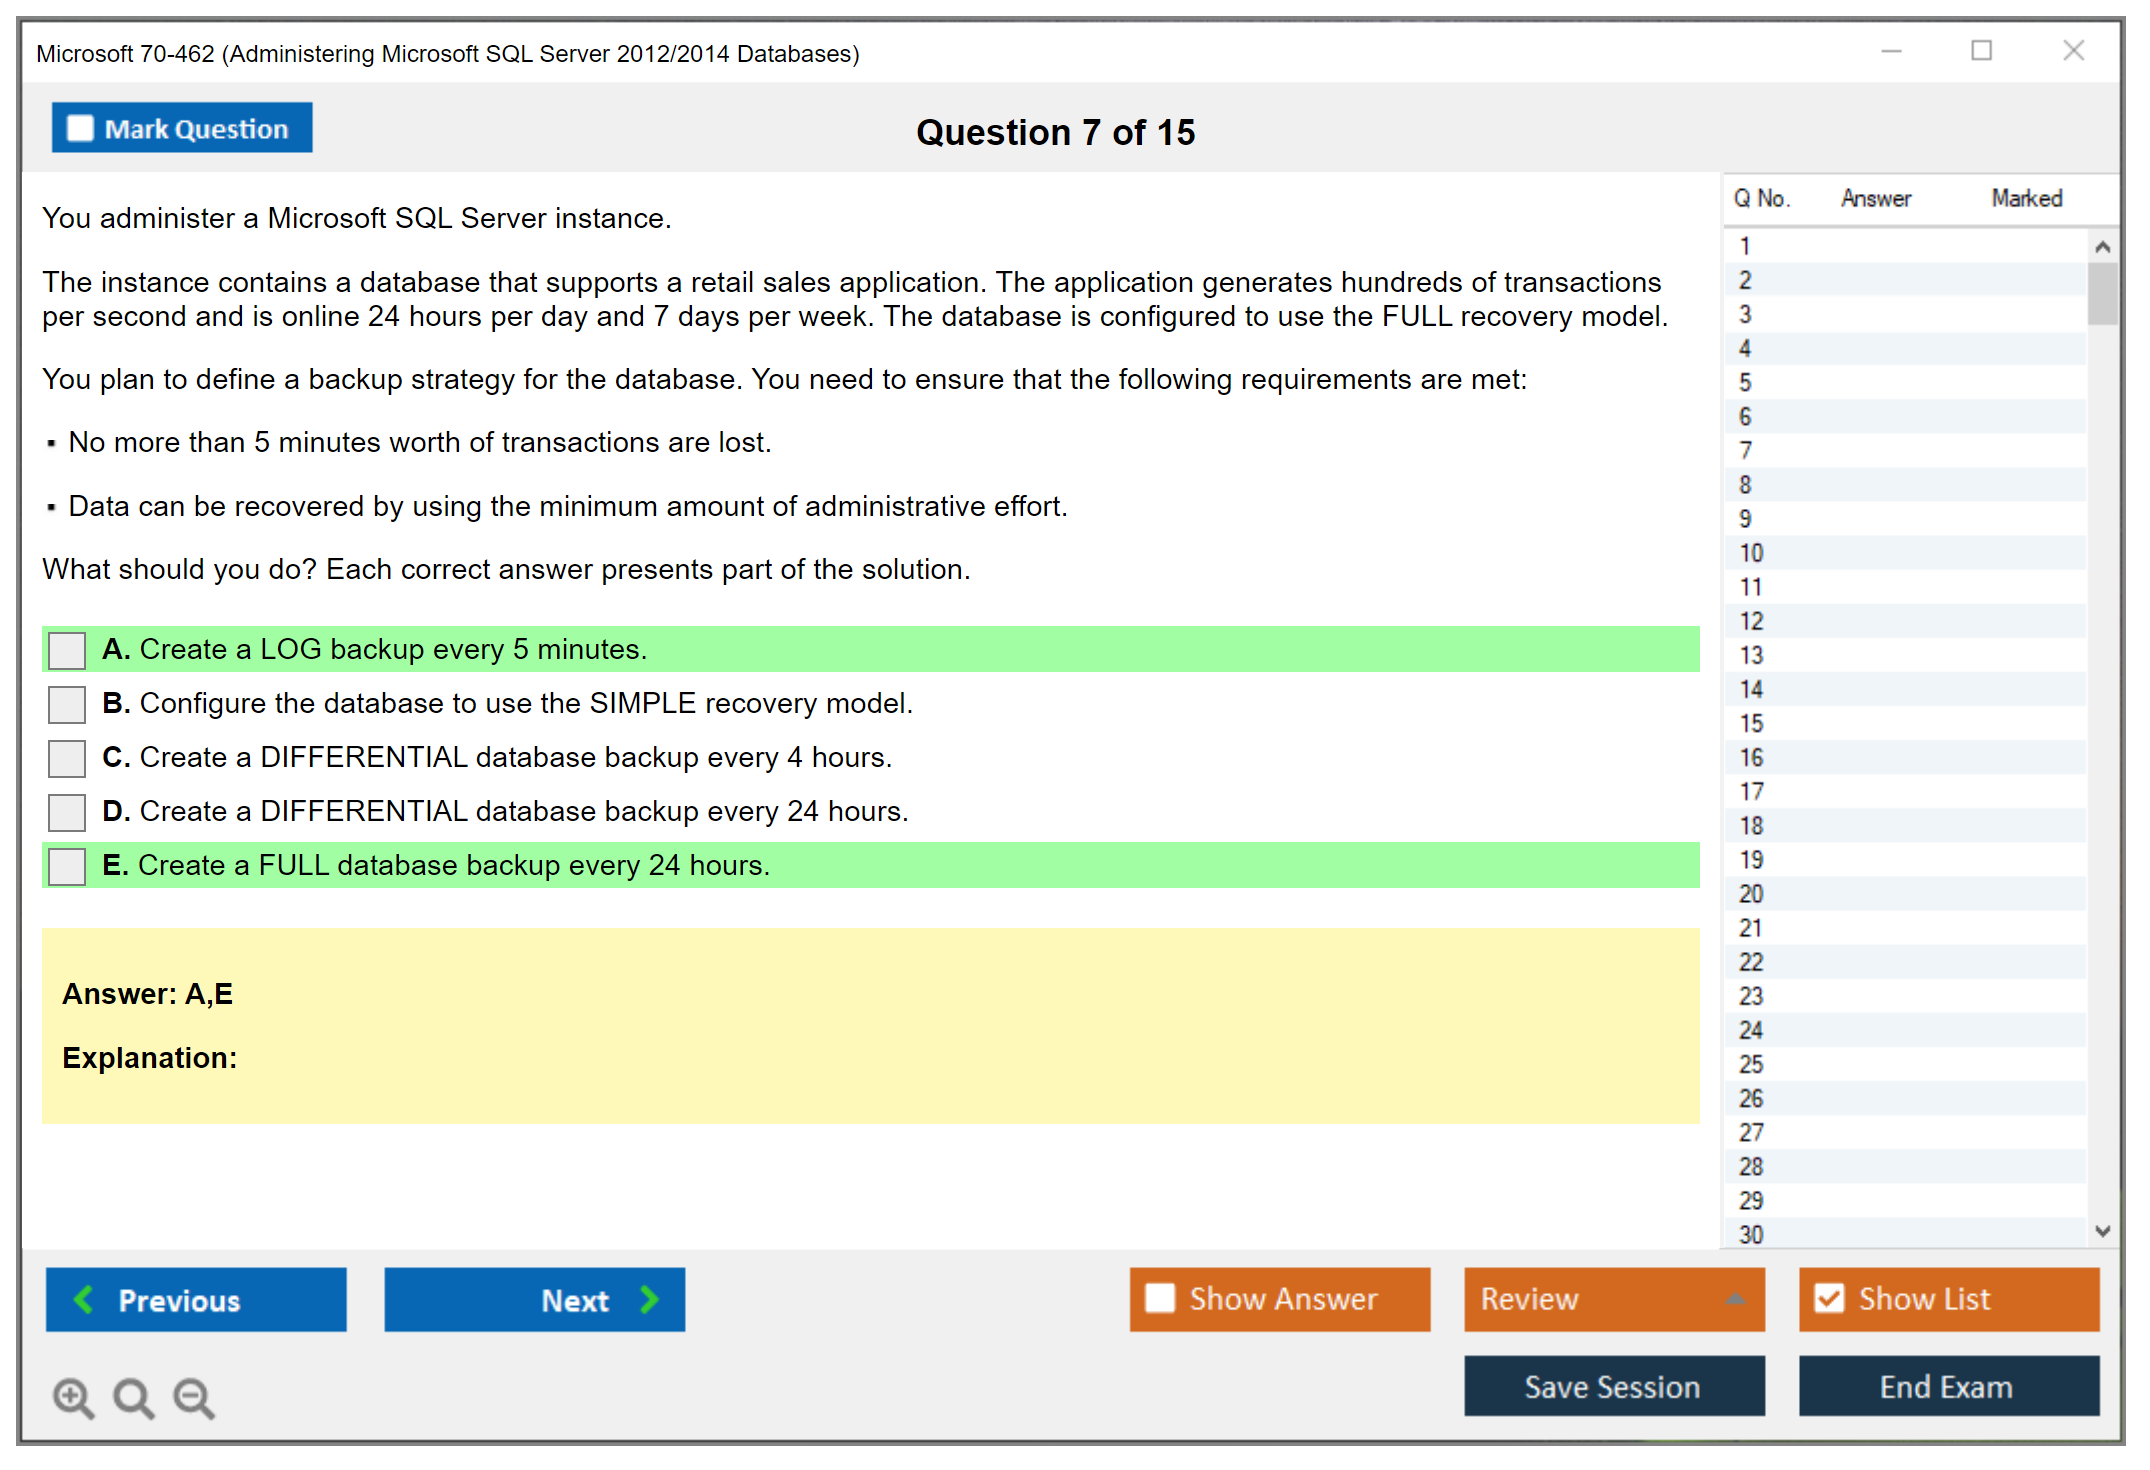Image resolution: width=2150 pixels, height=1470 pixels.
Task: Close the exam window
Action: coord(2073,51)
